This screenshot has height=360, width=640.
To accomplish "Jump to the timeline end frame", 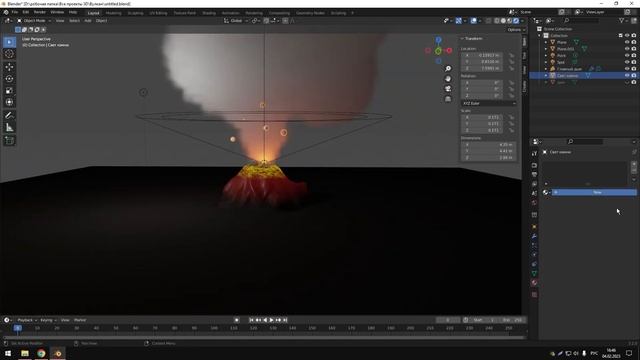I will (285, 320).
